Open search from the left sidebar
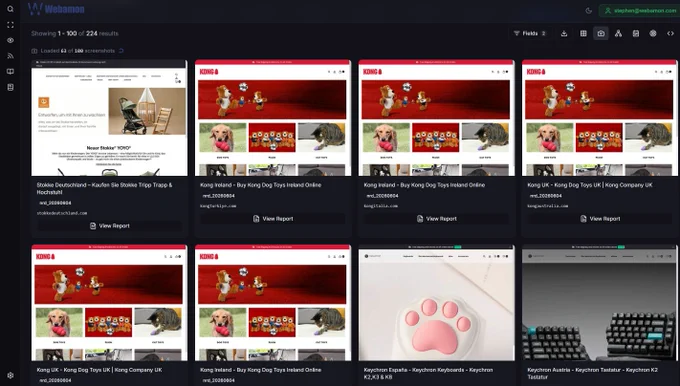Screen dimensions: 680x386 pos(10,9)
